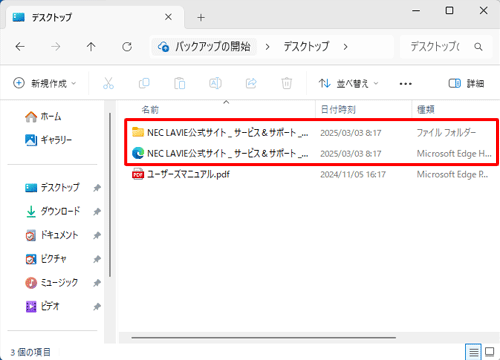
Task: Click pin icon next to ドキュメント
Action: (x=97, y=236)
